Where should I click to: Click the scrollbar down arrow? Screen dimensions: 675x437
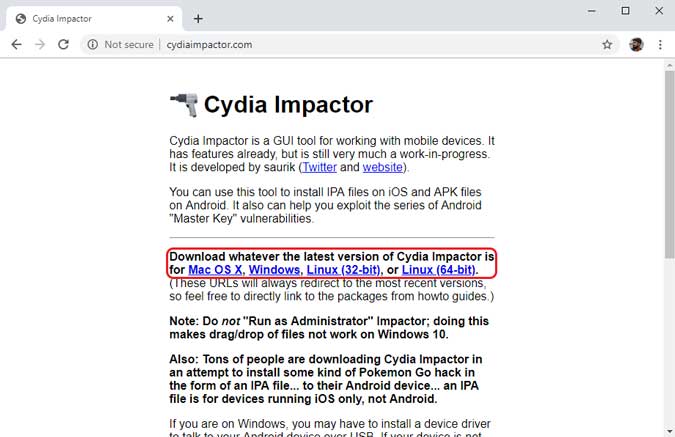pyautogui.click(x=668, y=429)
